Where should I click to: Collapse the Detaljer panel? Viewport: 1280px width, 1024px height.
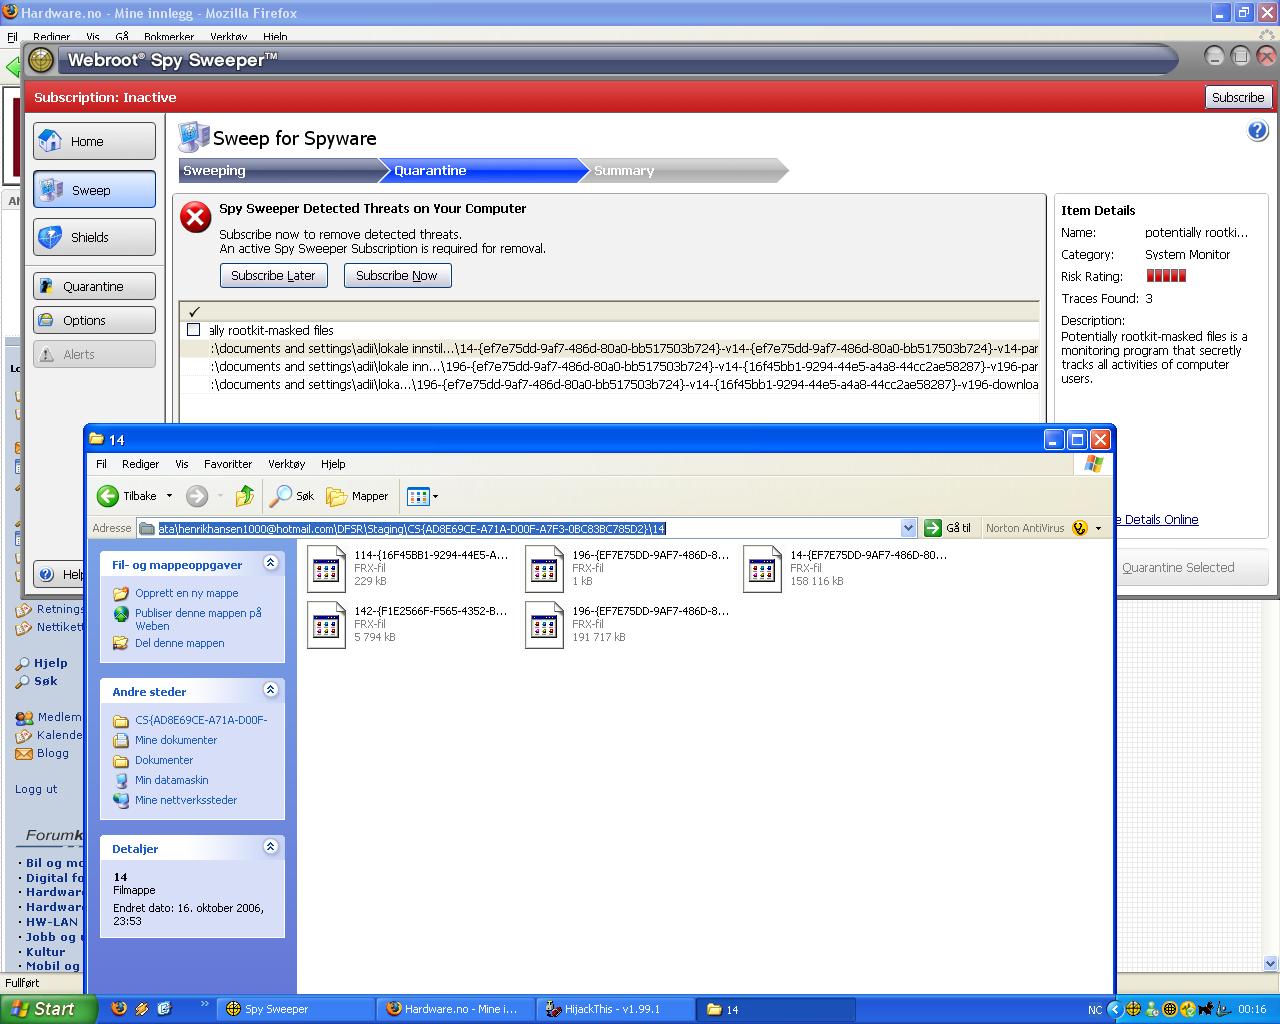(x=270, y=847)
